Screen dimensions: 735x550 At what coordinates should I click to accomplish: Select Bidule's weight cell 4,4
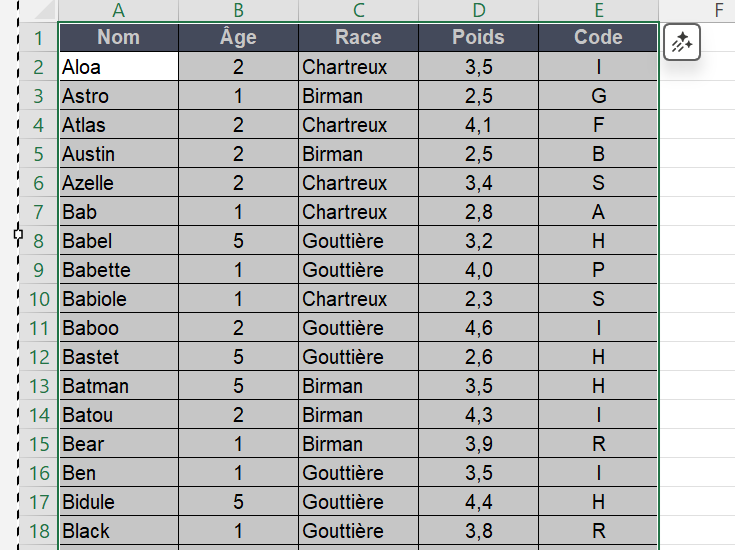pos(478,502)
